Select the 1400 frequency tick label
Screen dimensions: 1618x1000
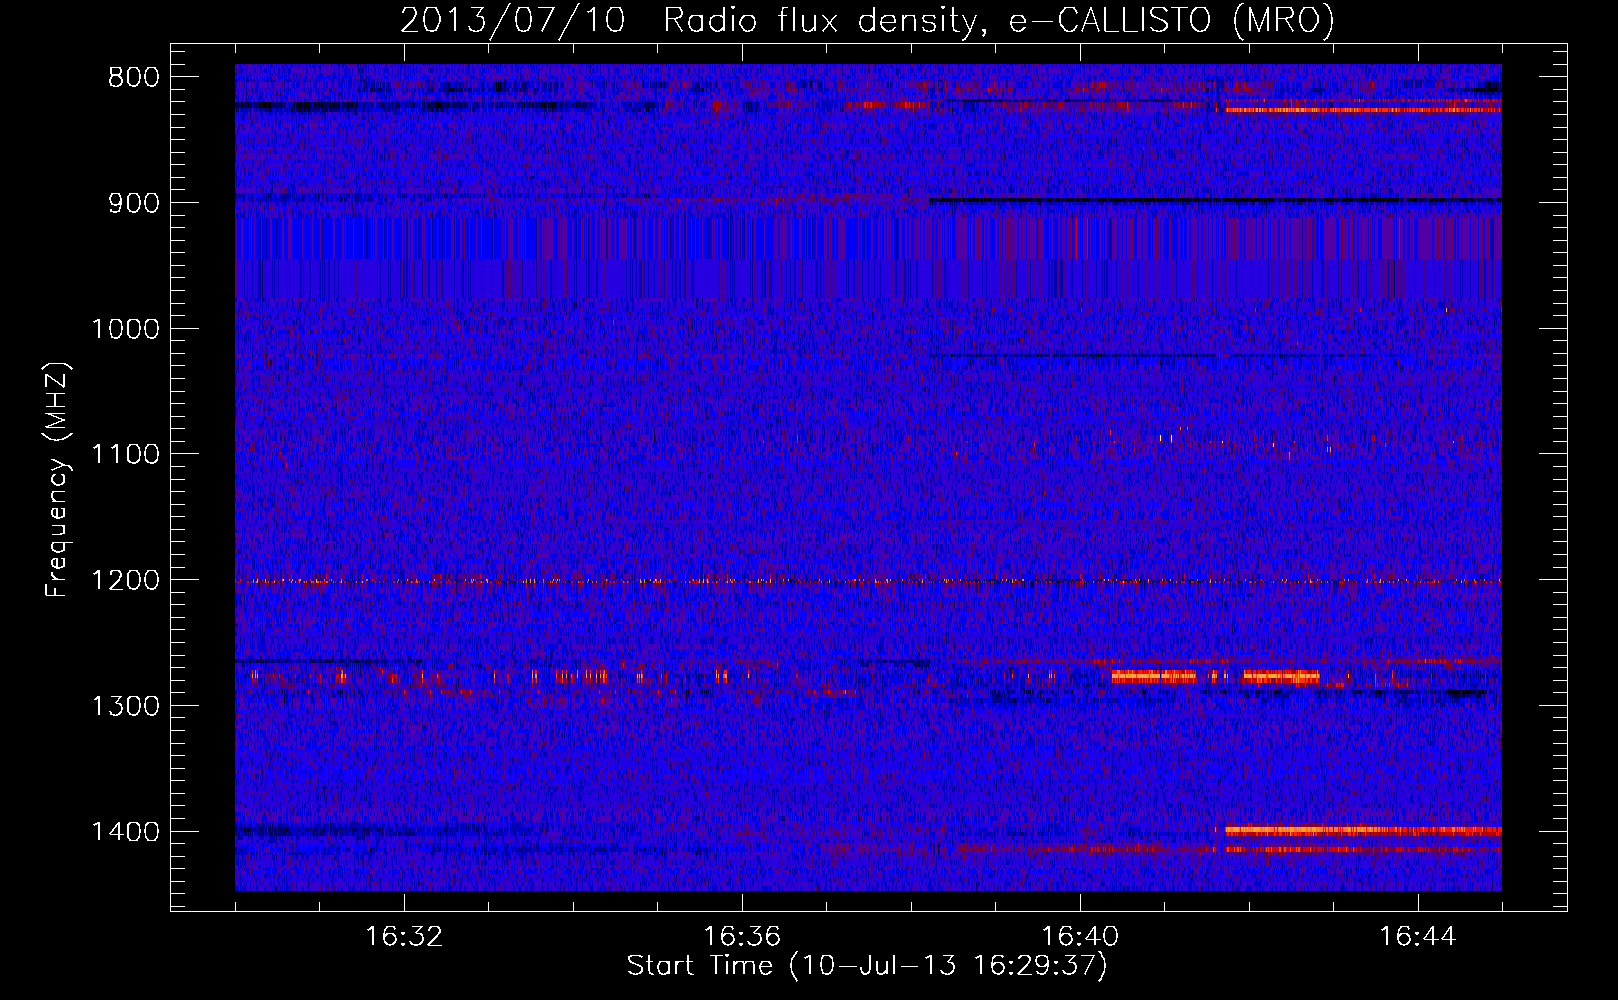(125, 832)
